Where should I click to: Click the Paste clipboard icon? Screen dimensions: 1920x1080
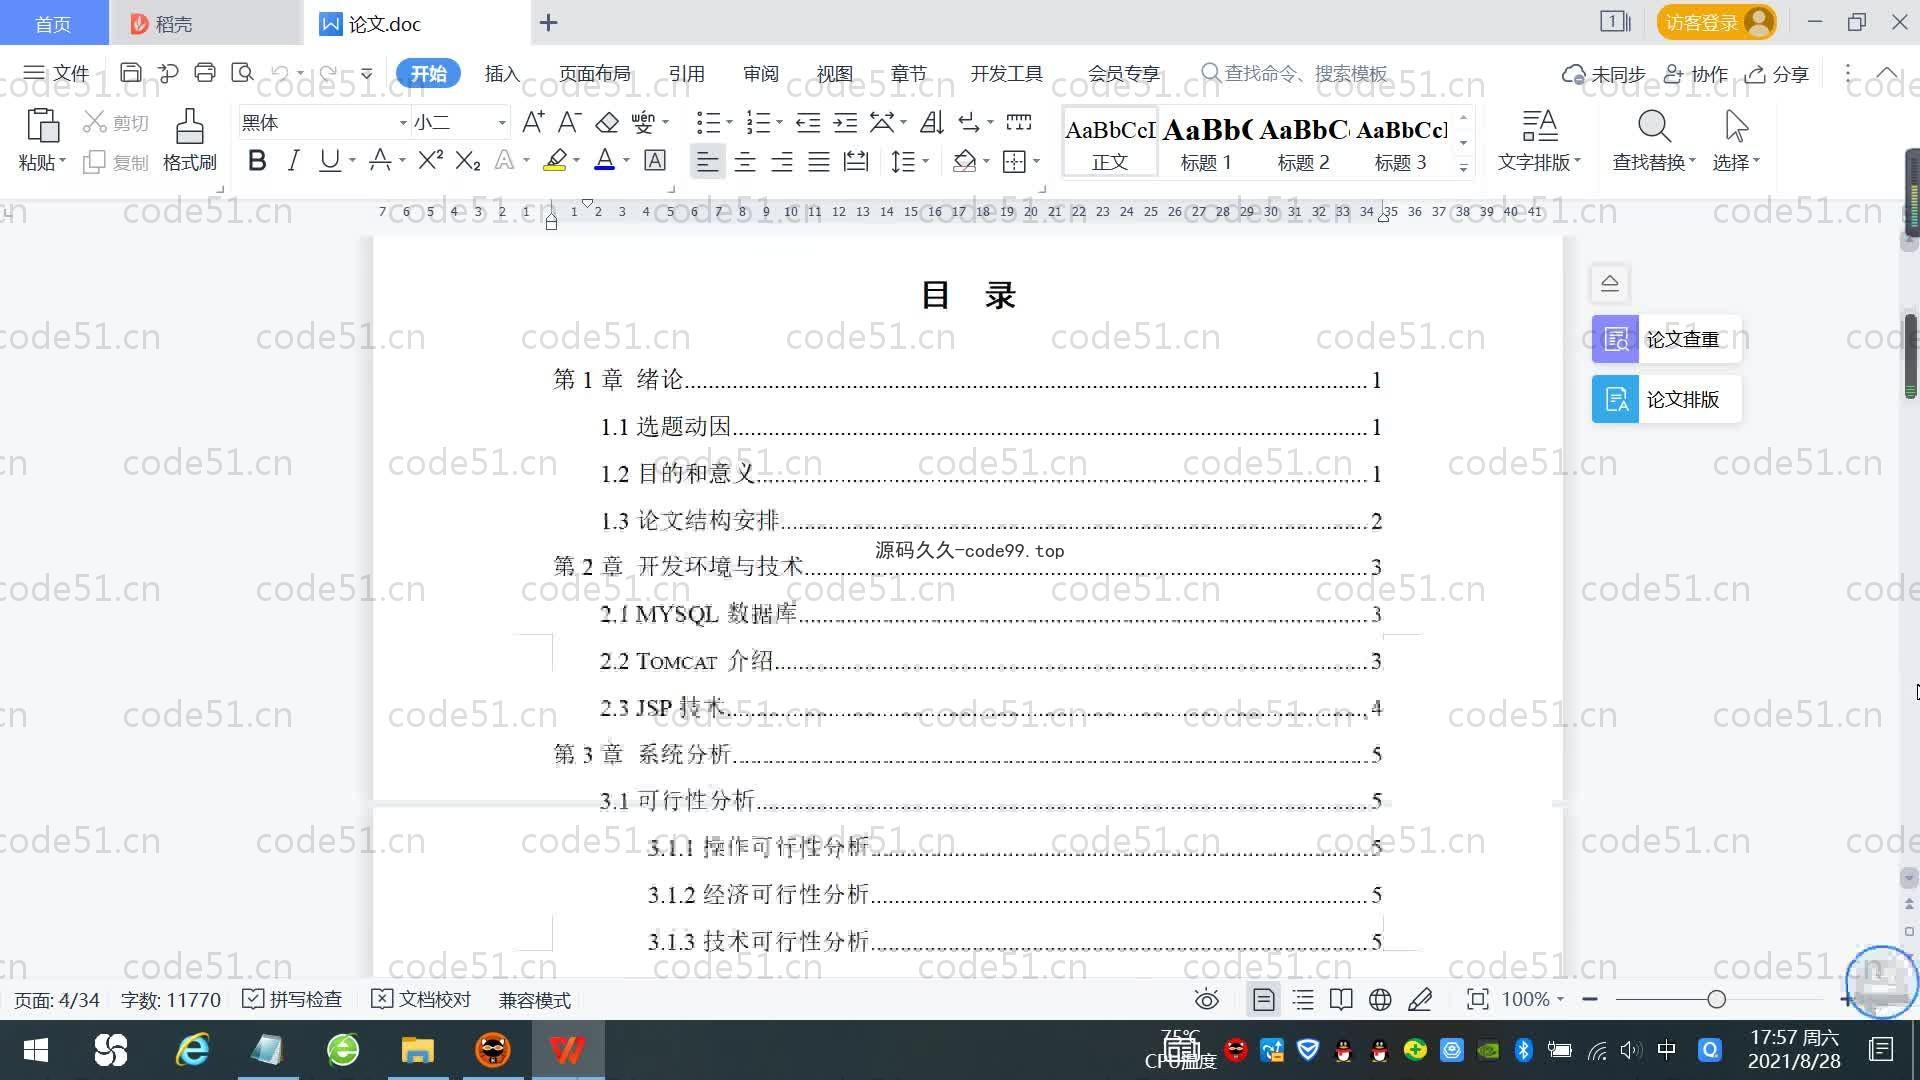point(42,127)
